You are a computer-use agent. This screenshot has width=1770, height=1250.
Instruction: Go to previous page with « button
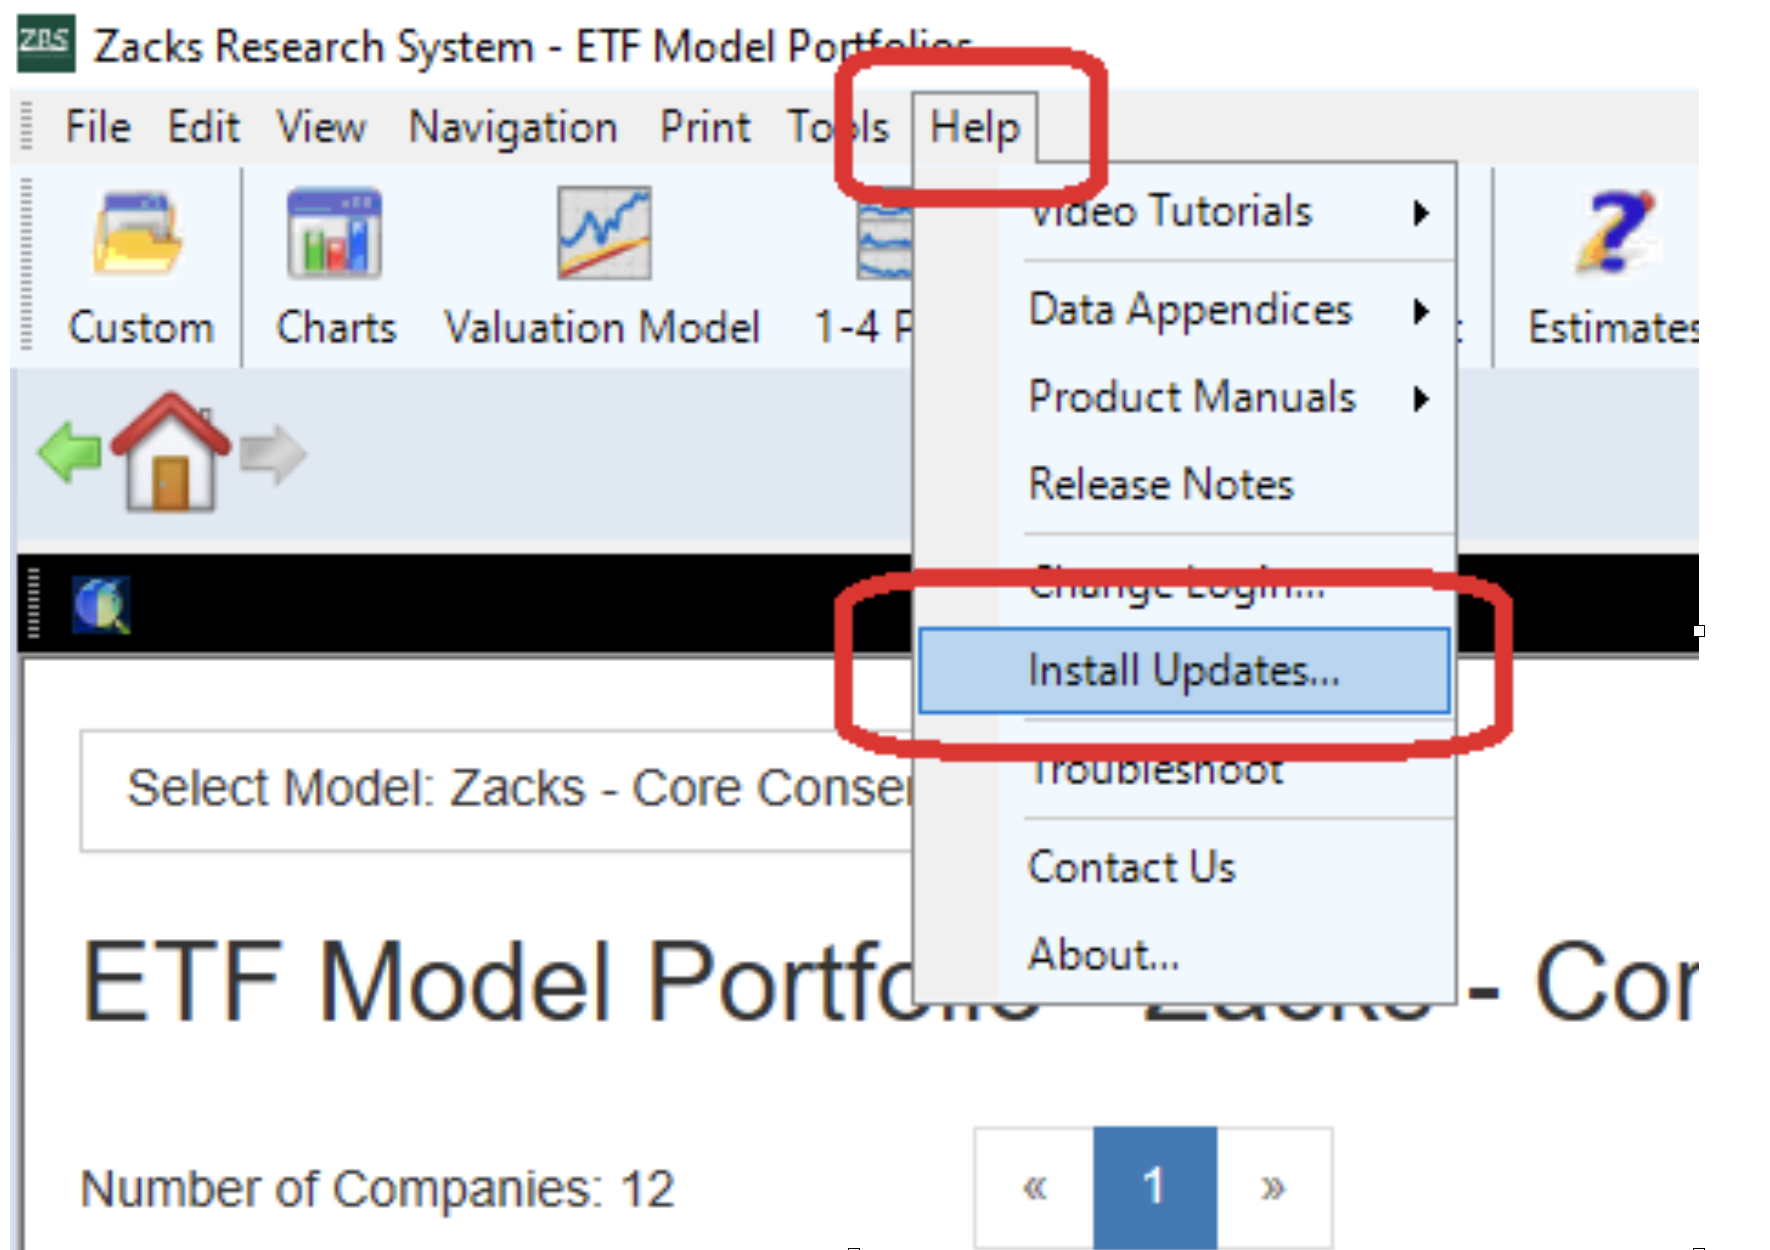click(x=1035, y=1188)
